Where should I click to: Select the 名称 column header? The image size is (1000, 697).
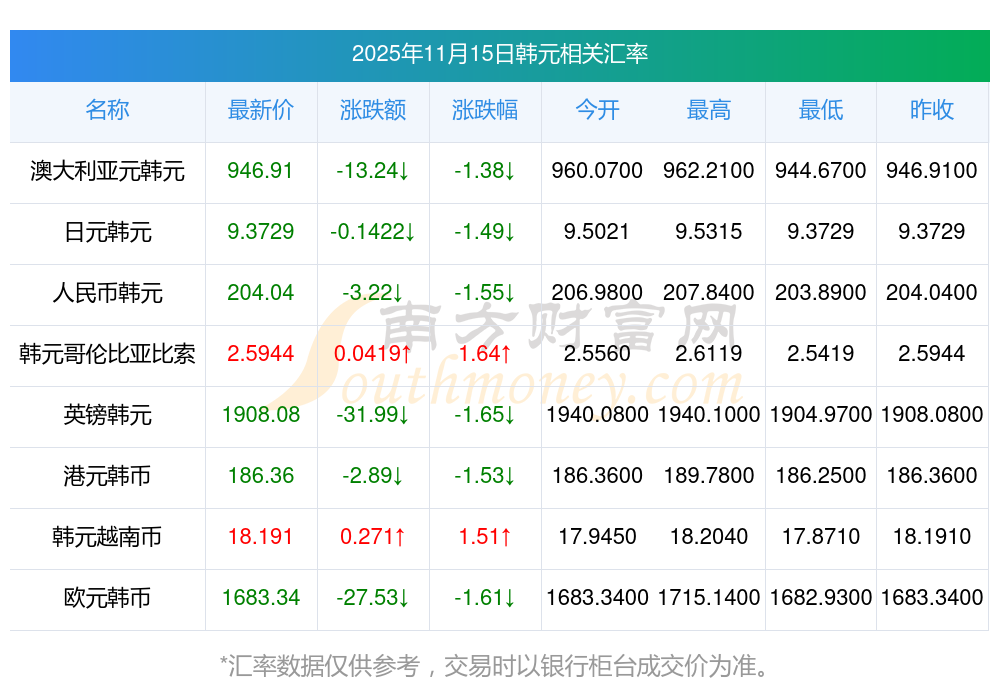point(107,110)
